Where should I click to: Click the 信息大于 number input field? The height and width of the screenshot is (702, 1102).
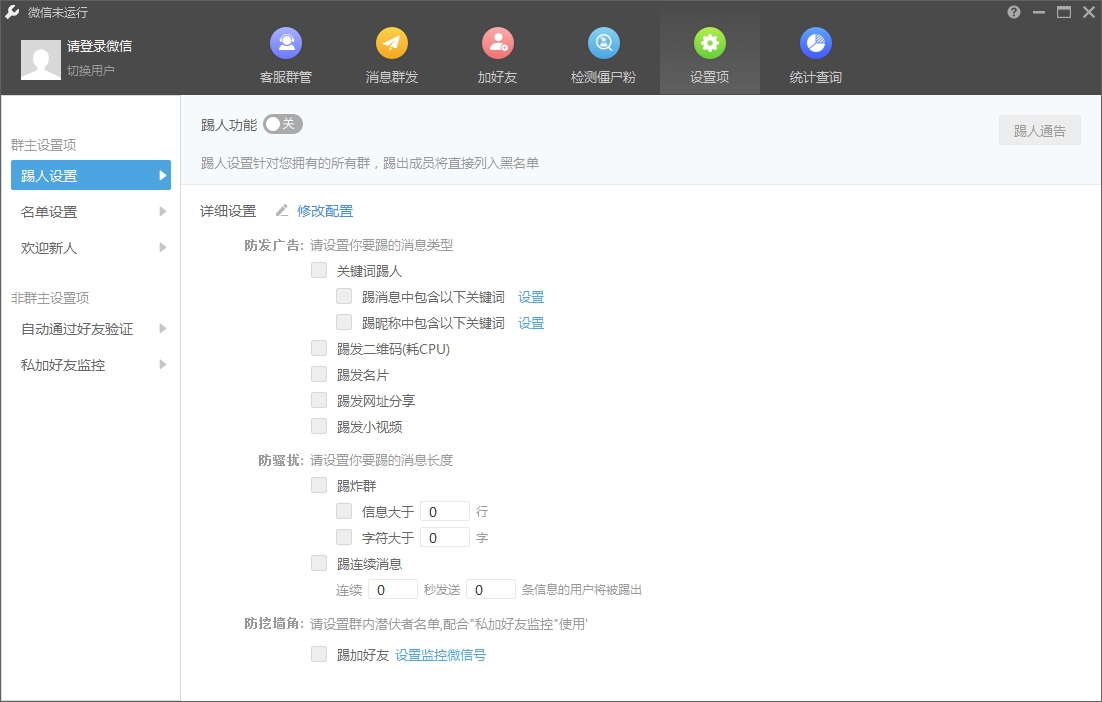coord(444,511)
